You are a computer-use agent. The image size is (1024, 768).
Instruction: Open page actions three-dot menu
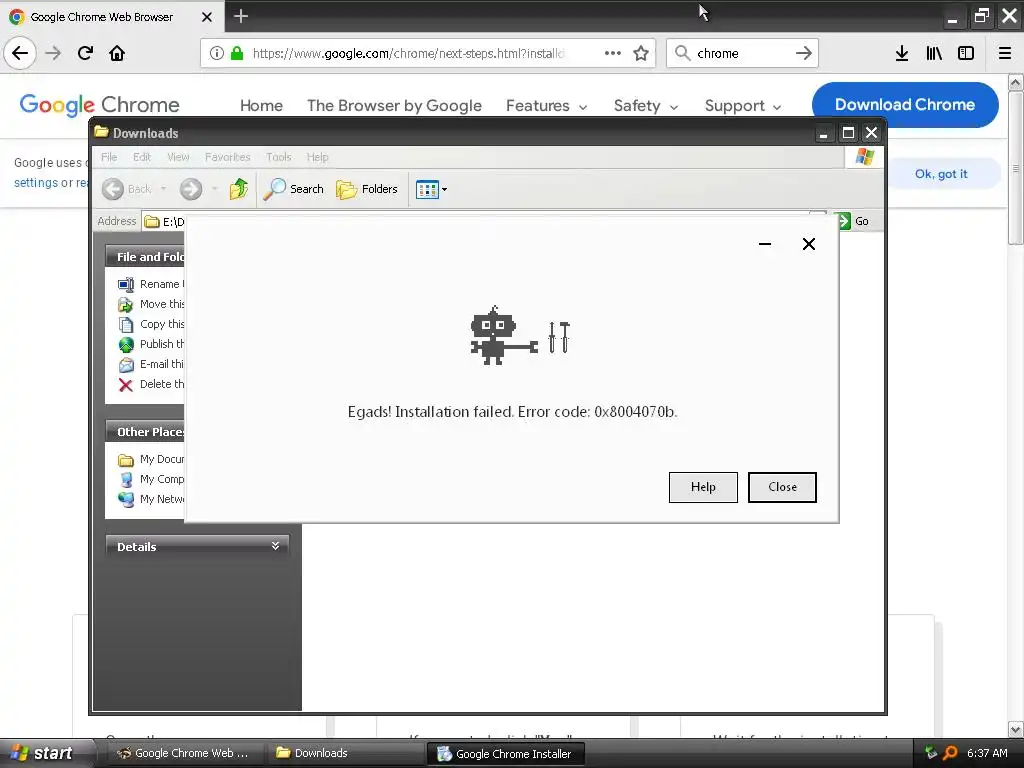[x=613, y=53]
